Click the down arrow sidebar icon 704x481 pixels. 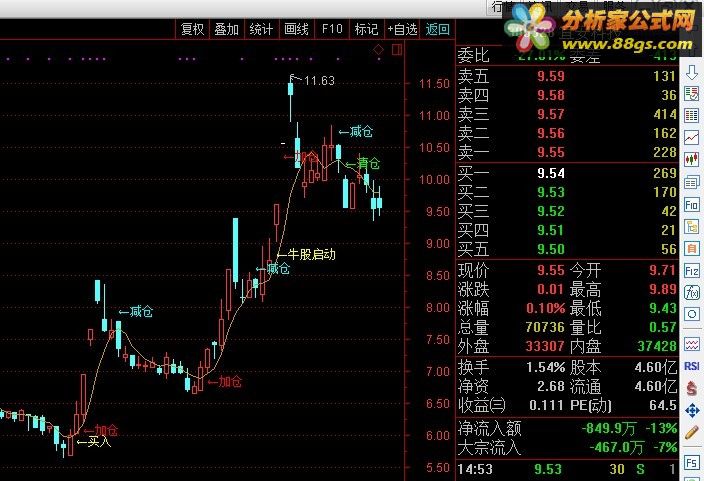[691, 73]
